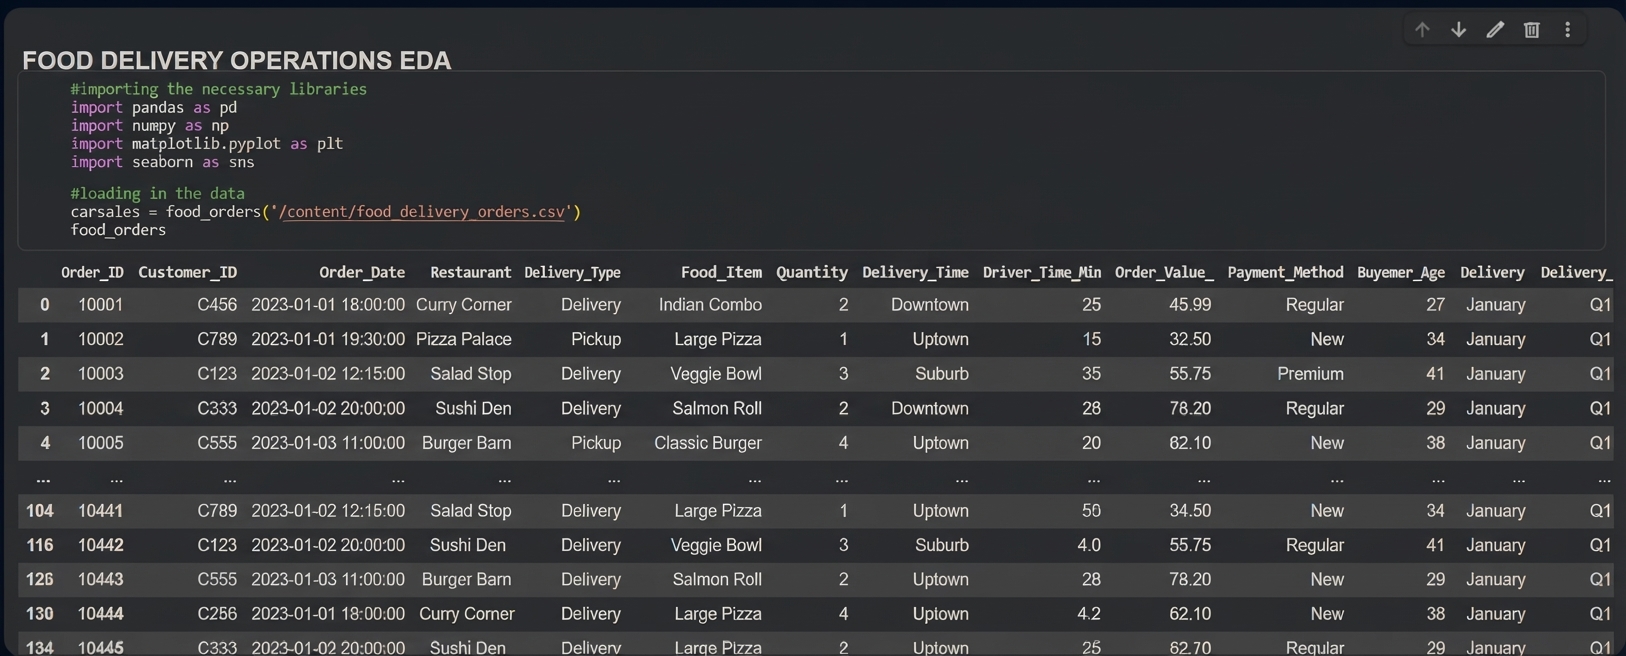Click the FOOD DELIVERY OPERATIONS EDA heading
Viewport: 1626px width, 656px height.
coord(237,60)
